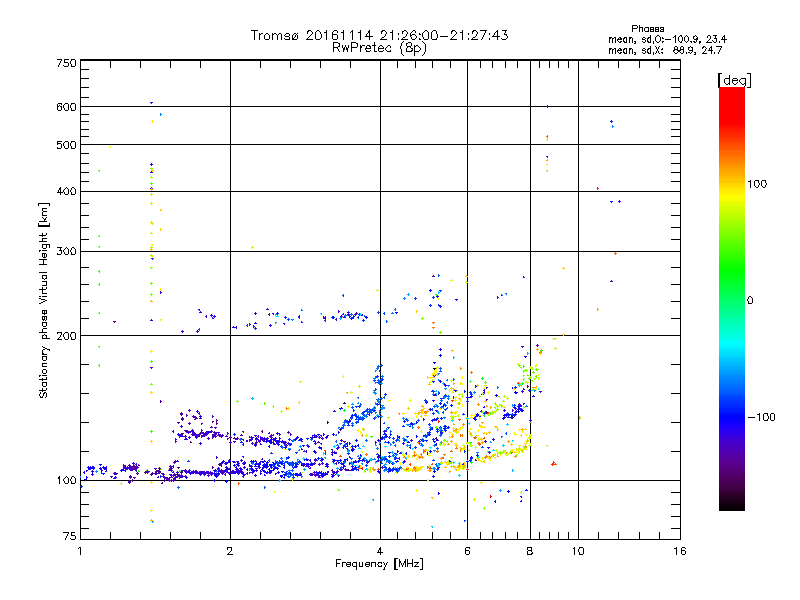Click the plot title 'Tromsø 20161114 21:26:00-21:27:43'
The image size is (800, 600).
click(x=379, y=35)
